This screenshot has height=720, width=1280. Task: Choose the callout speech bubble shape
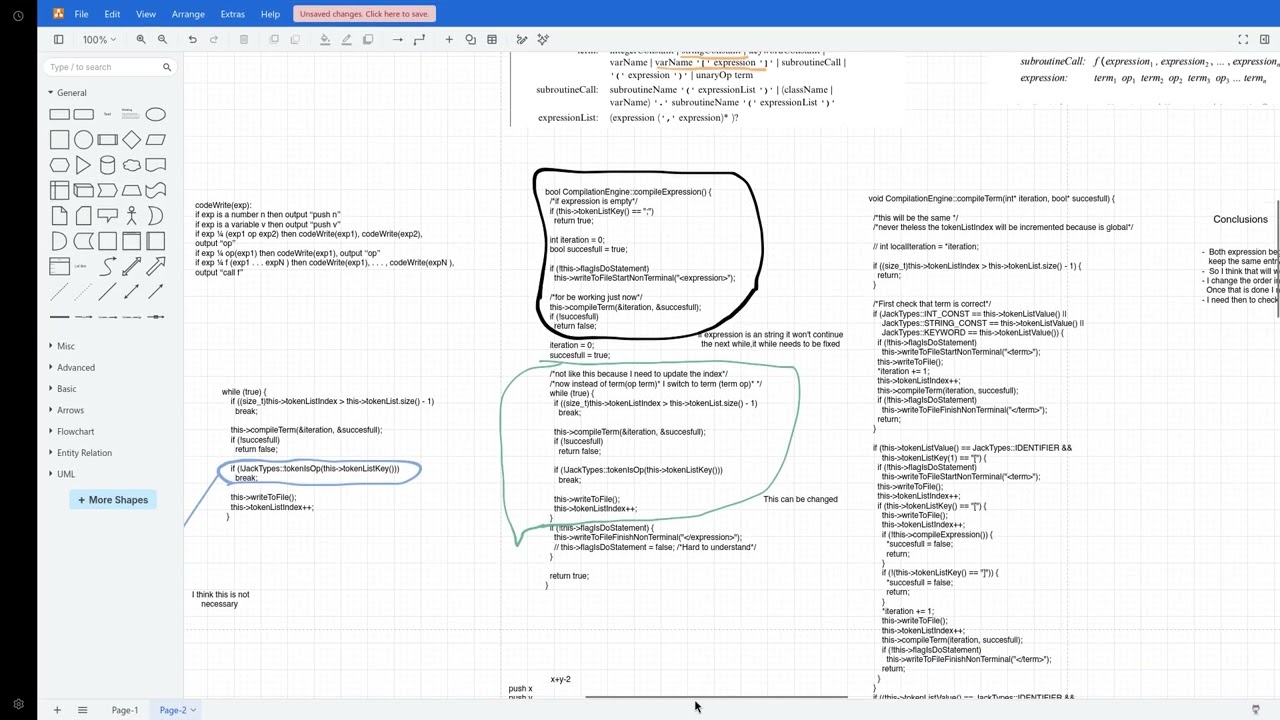[107, 215]
